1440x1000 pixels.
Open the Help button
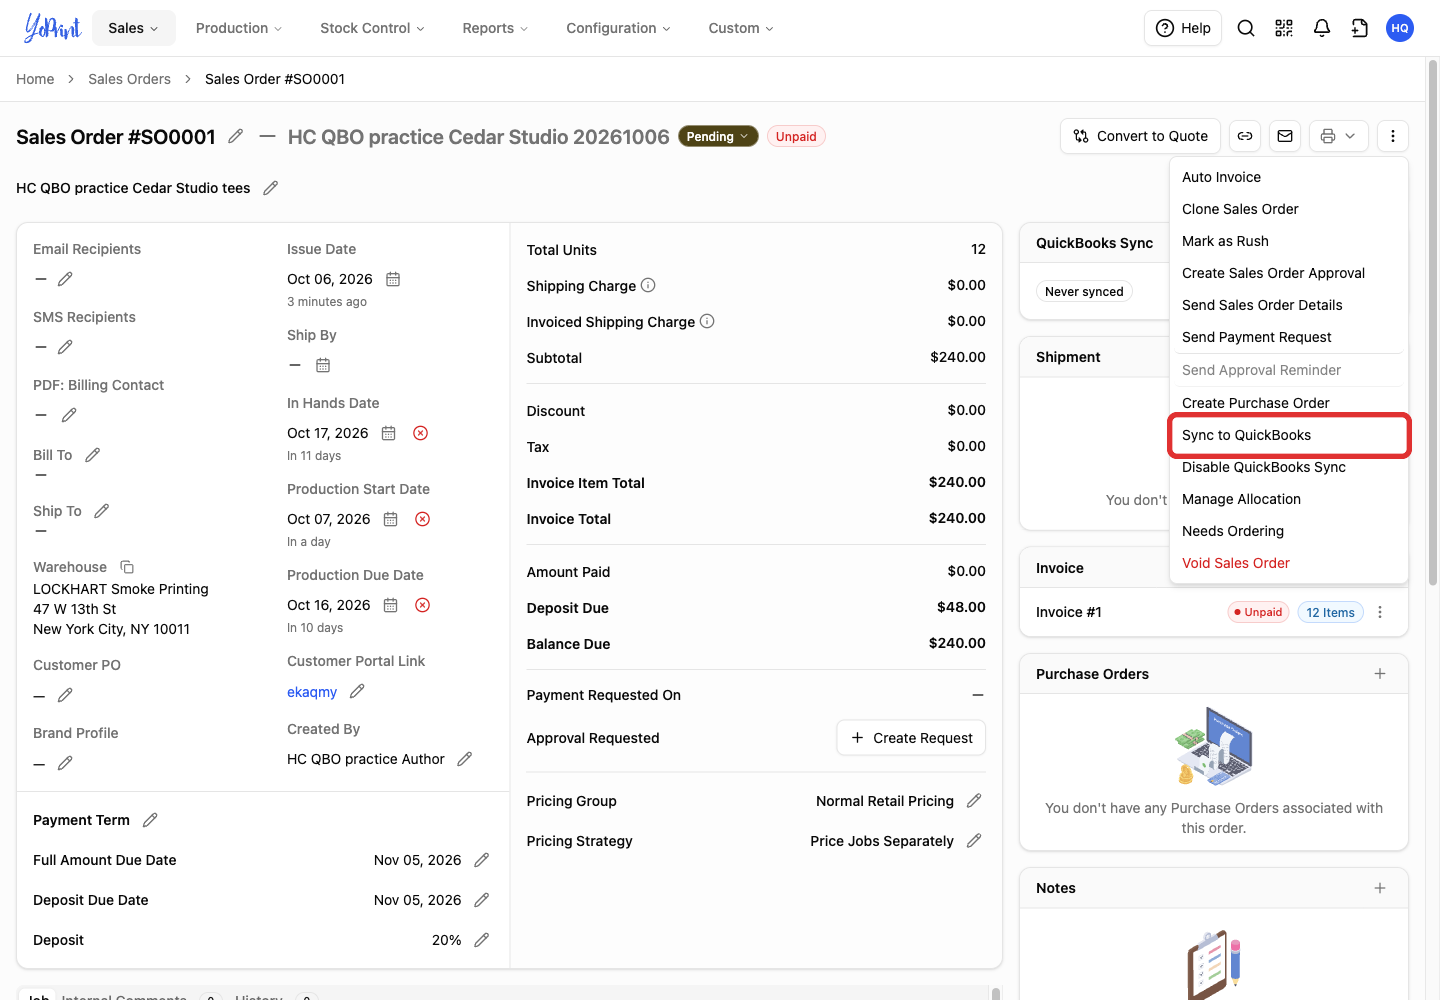1183,28
